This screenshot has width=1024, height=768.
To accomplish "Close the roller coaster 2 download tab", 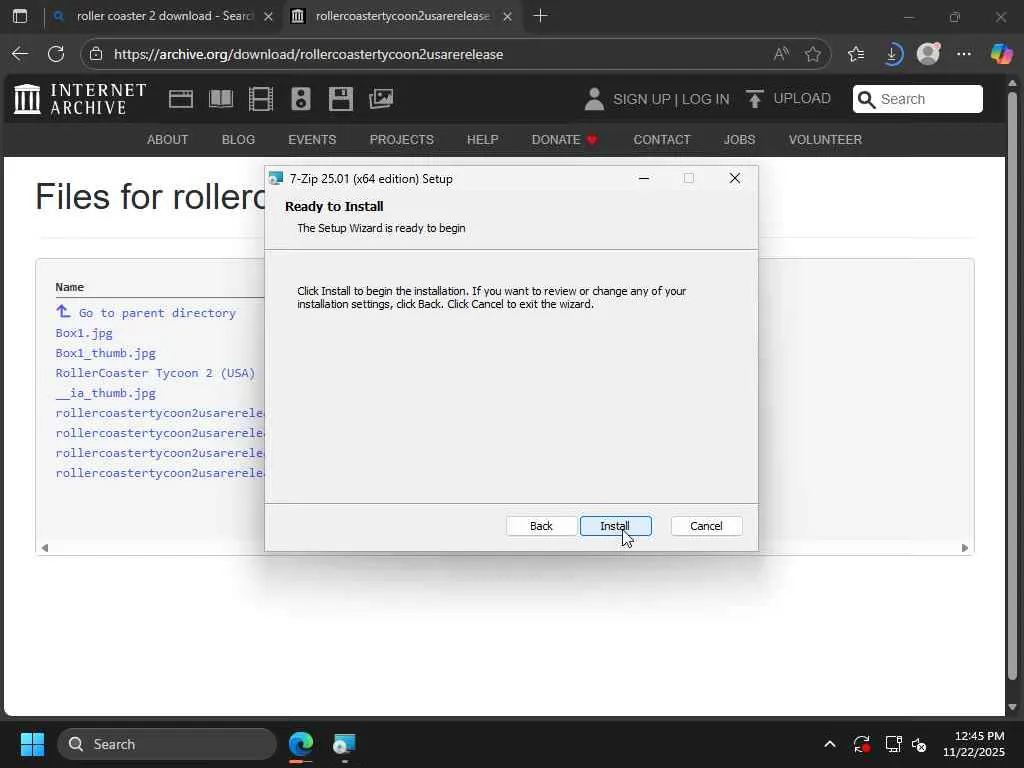I will pyautogui.click(x=268, y=16).
